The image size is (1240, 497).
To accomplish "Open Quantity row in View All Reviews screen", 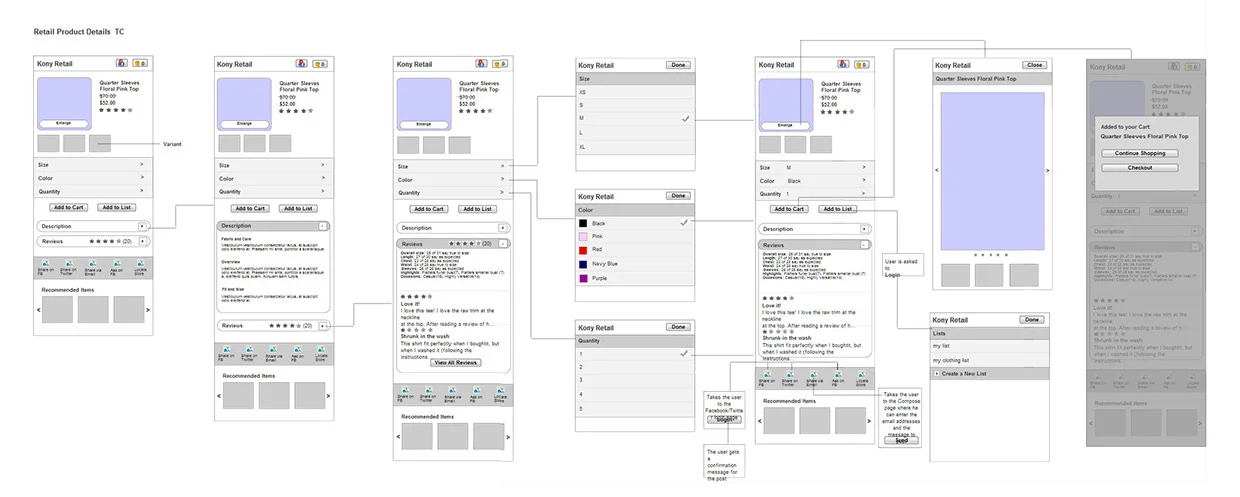I will 454,193.
